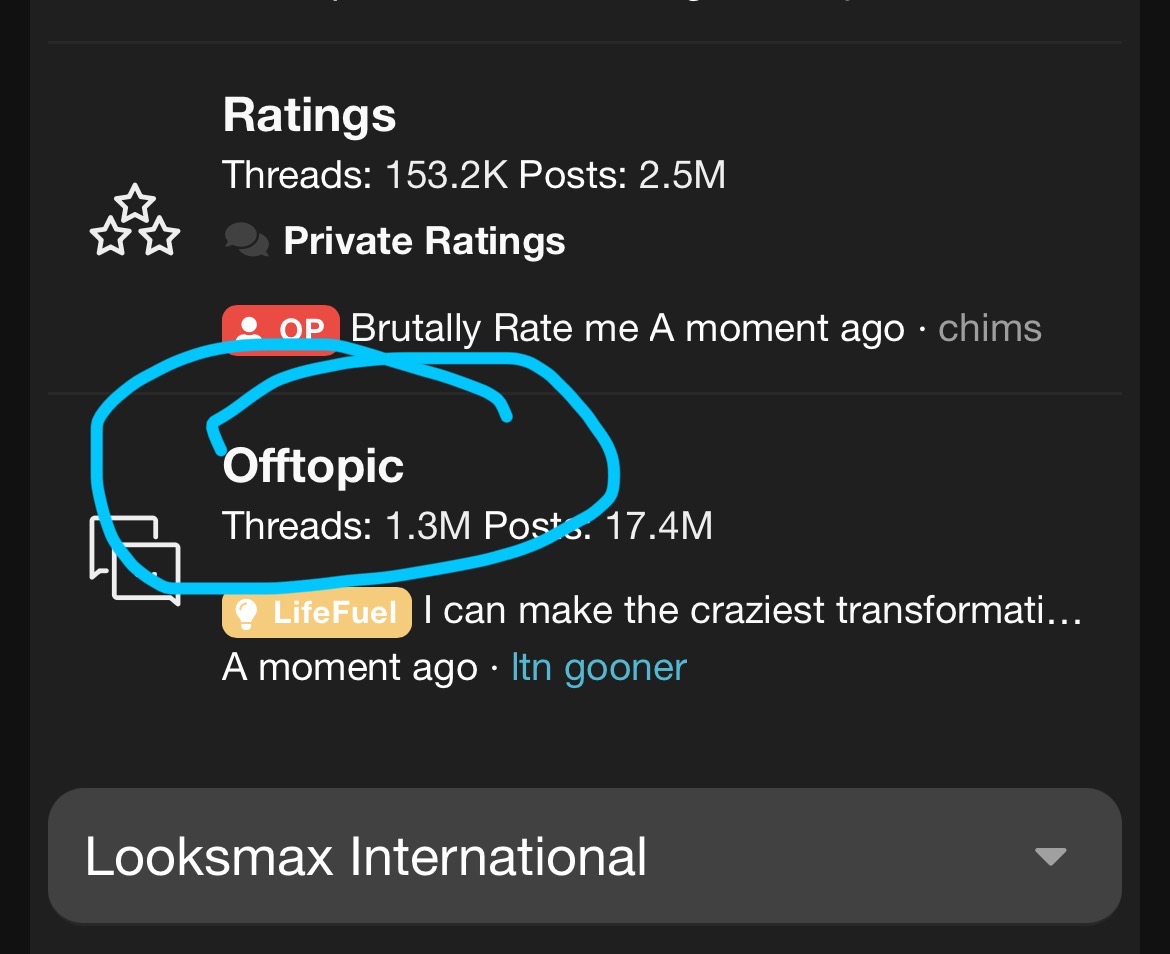Click the person icon inside OP badge
The width and height of the screenshot is (1170, 954).
tap(250, 329)
